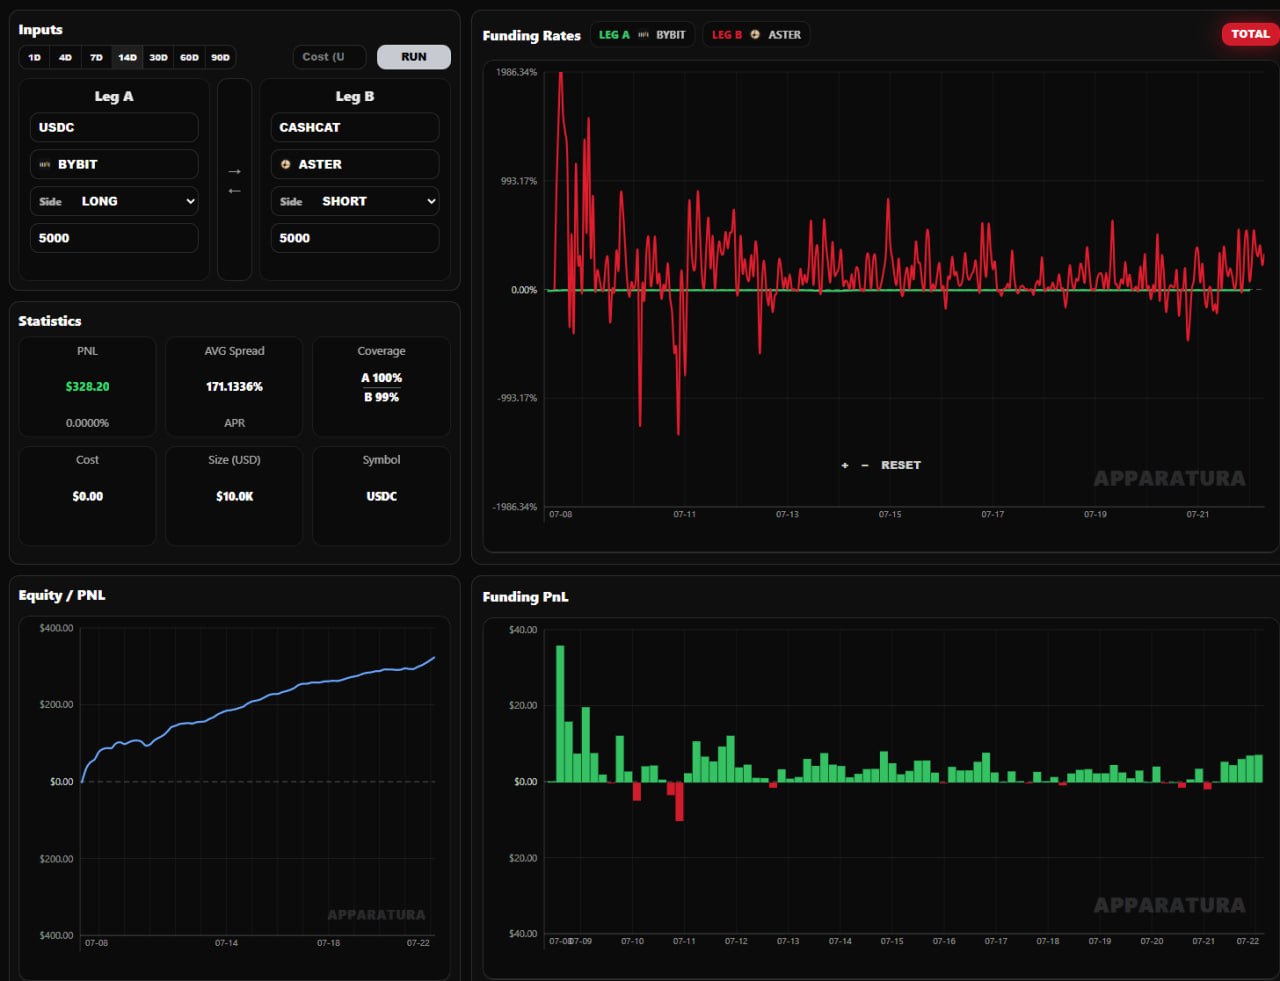1280x981 pixels.
Task: Click the Bybit icon in Leg A legend
Action: [x=643, y=34]
